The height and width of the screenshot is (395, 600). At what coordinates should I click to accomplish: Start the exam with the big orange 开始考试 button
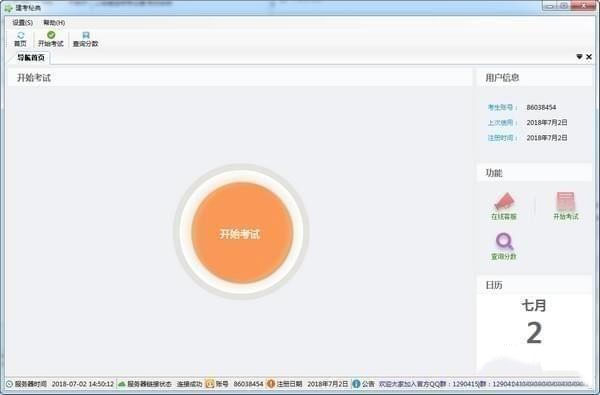pyautogui.click(x=241, y=233)
